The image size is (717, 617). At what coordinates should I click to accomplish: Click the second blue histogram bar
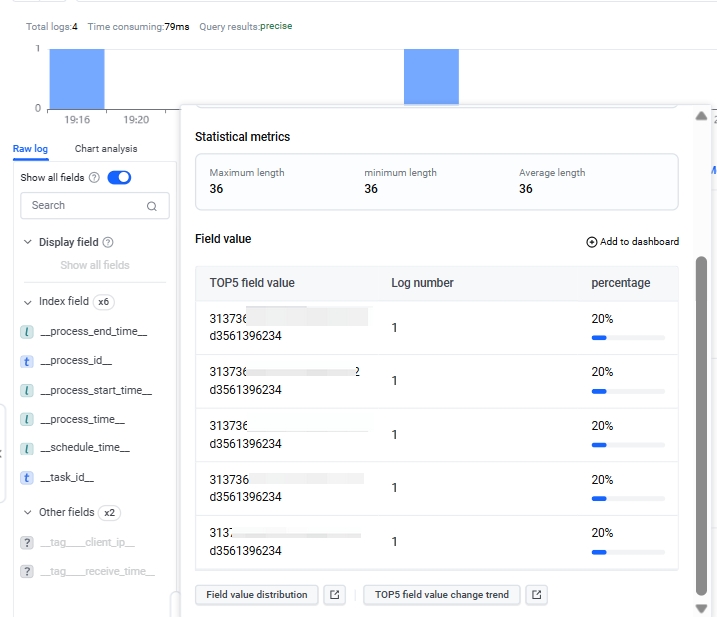click(x=431, y=76)
